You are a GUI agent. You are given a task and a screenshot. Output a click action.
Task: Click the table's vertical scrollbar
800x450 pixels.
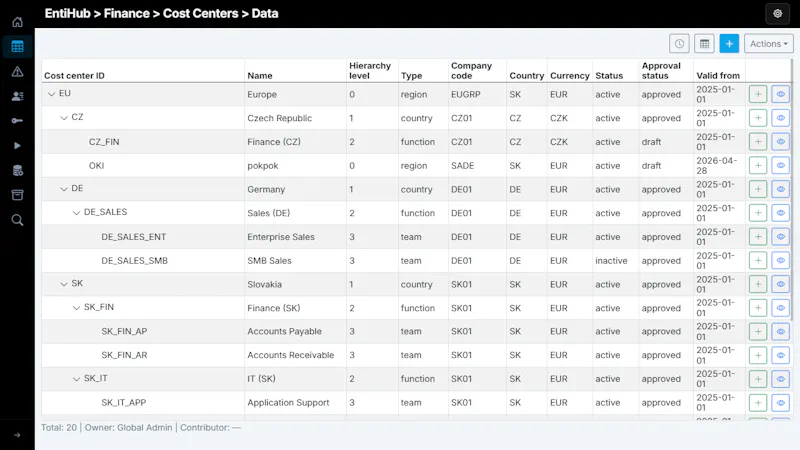(x=792, y=190)
